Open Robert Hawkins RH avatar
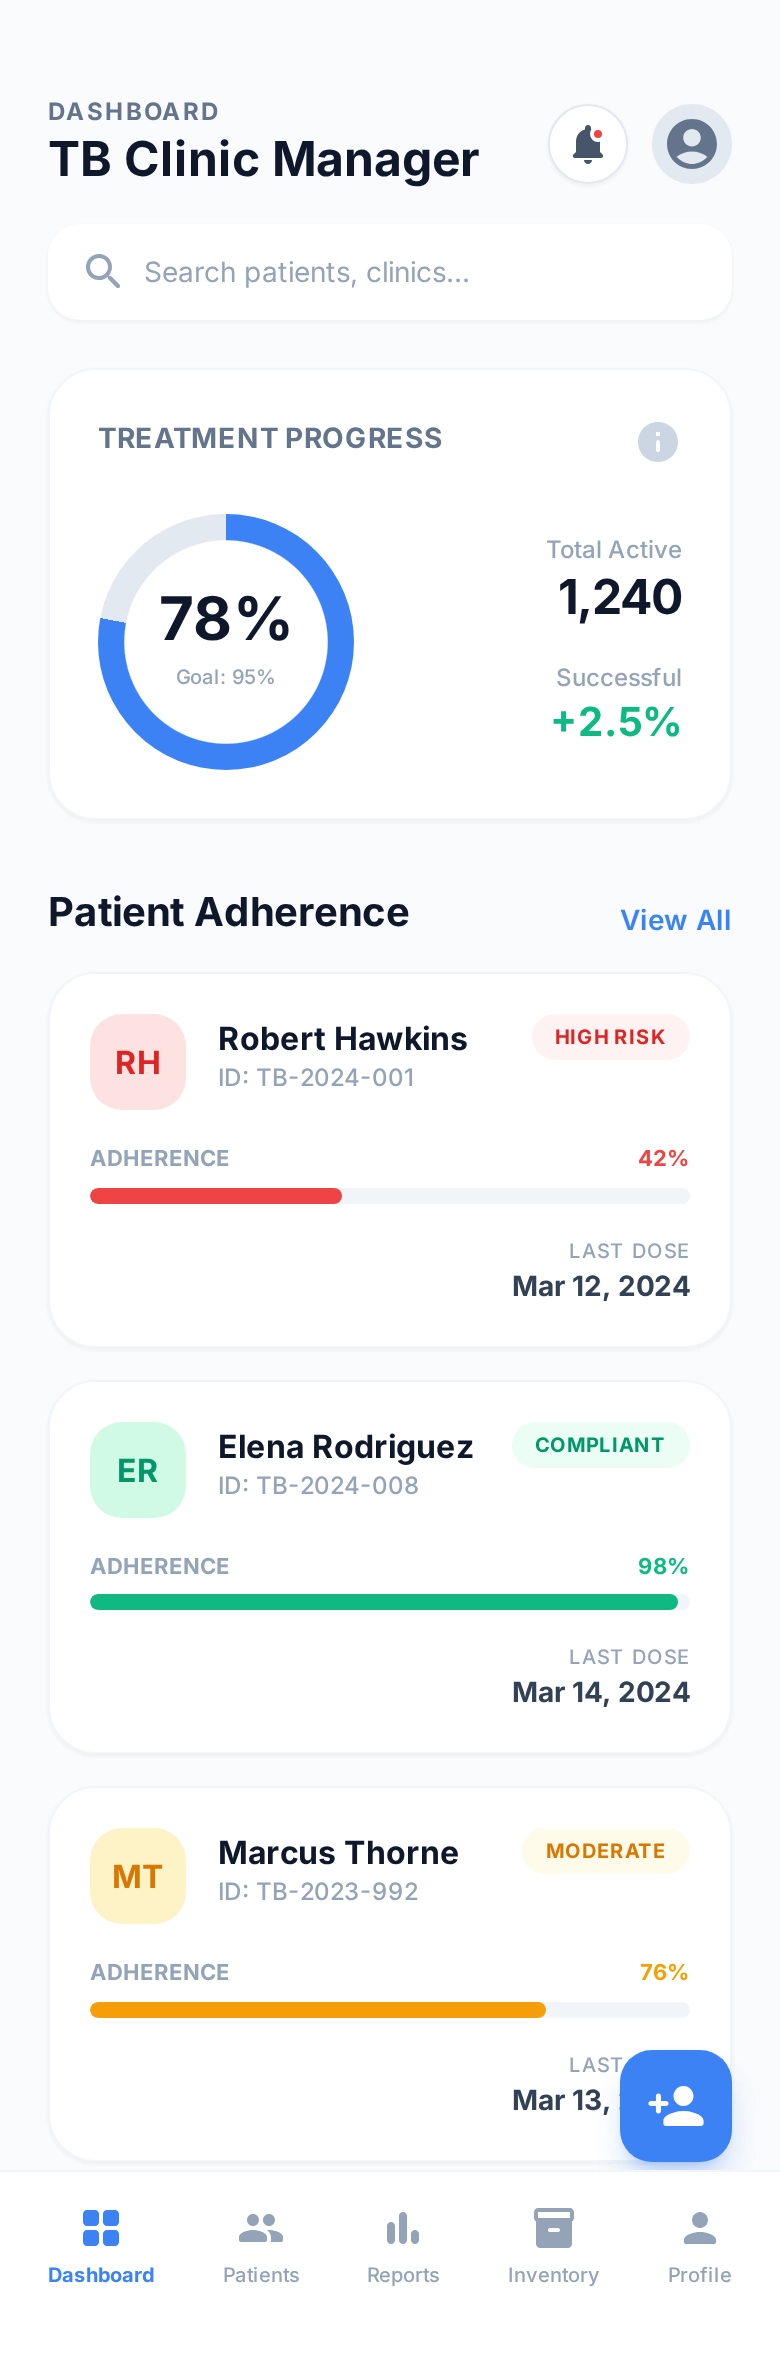The width and height of the screenshot is (780, 2354). 138,1062
